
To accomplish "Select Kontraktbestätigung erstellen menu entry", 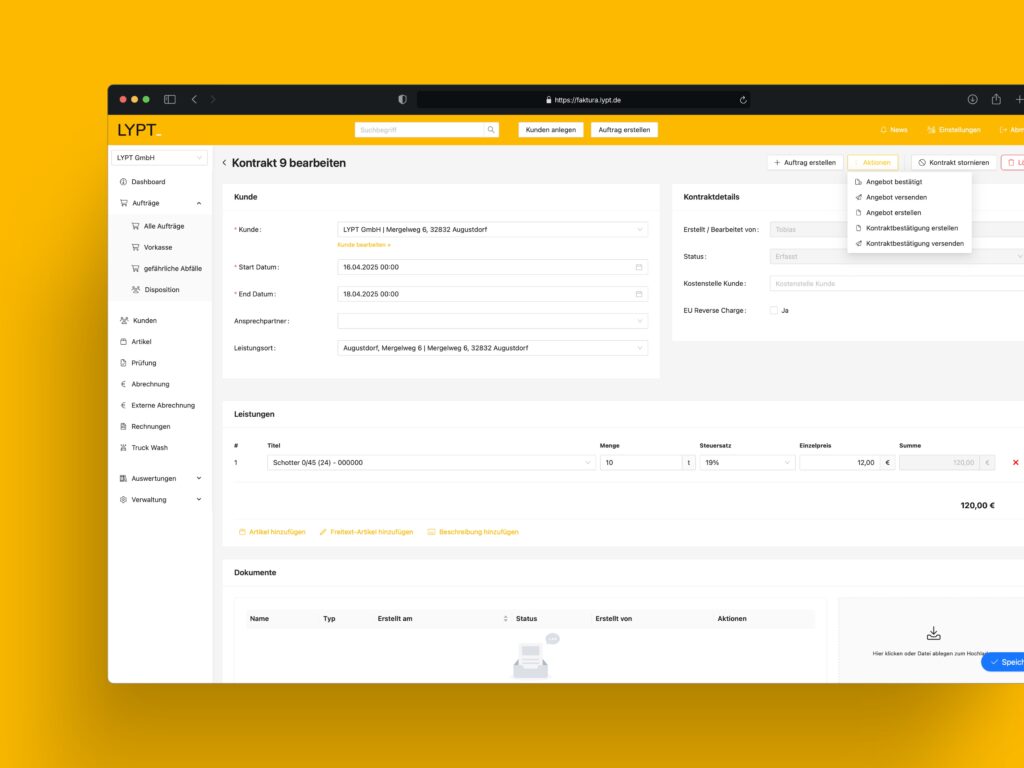I will (x=911, y=228).
